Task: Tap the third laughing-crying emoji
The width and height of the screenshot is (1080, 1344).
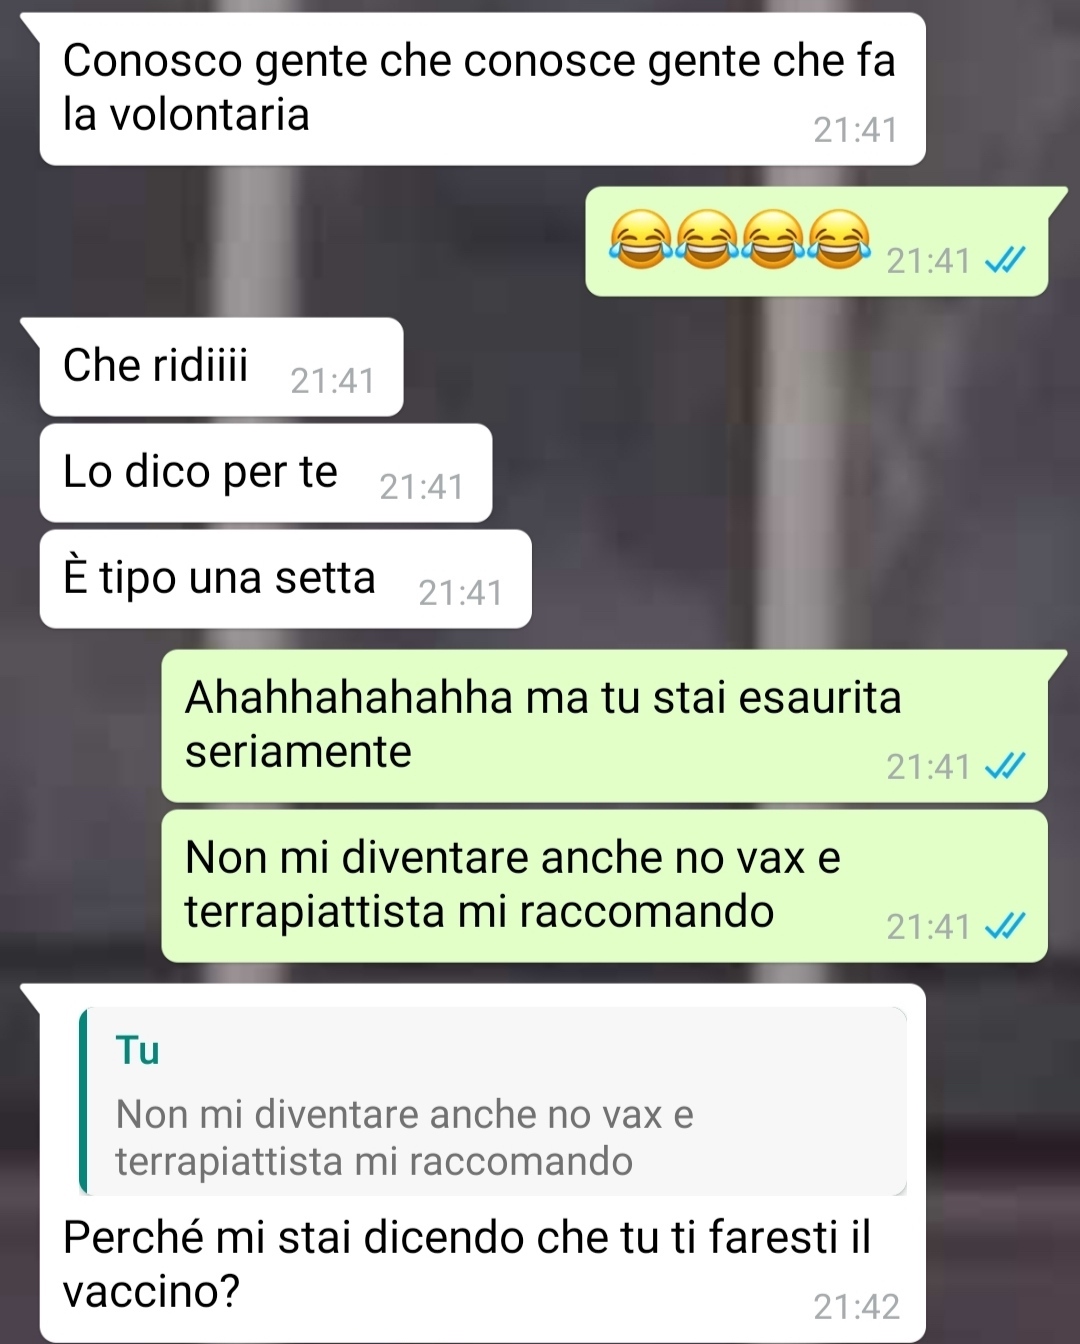Action: point(772,240)
